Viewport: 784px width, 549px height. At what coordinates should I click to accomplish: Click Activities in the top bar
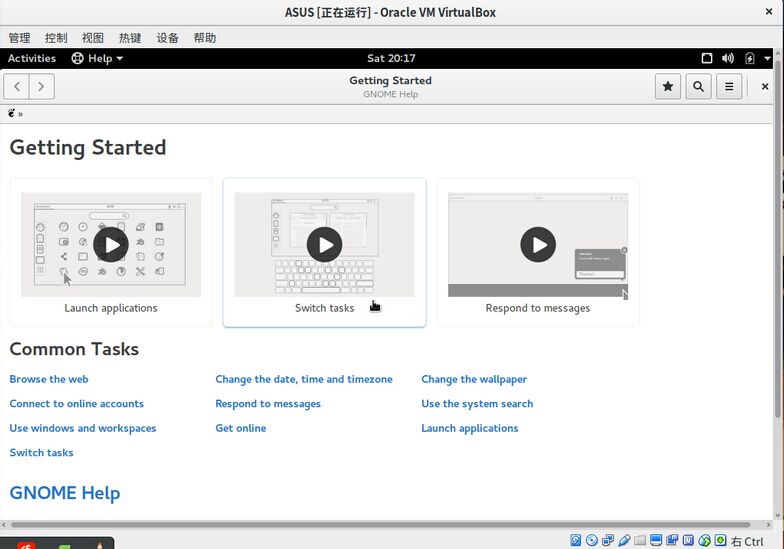coord(32,58)
